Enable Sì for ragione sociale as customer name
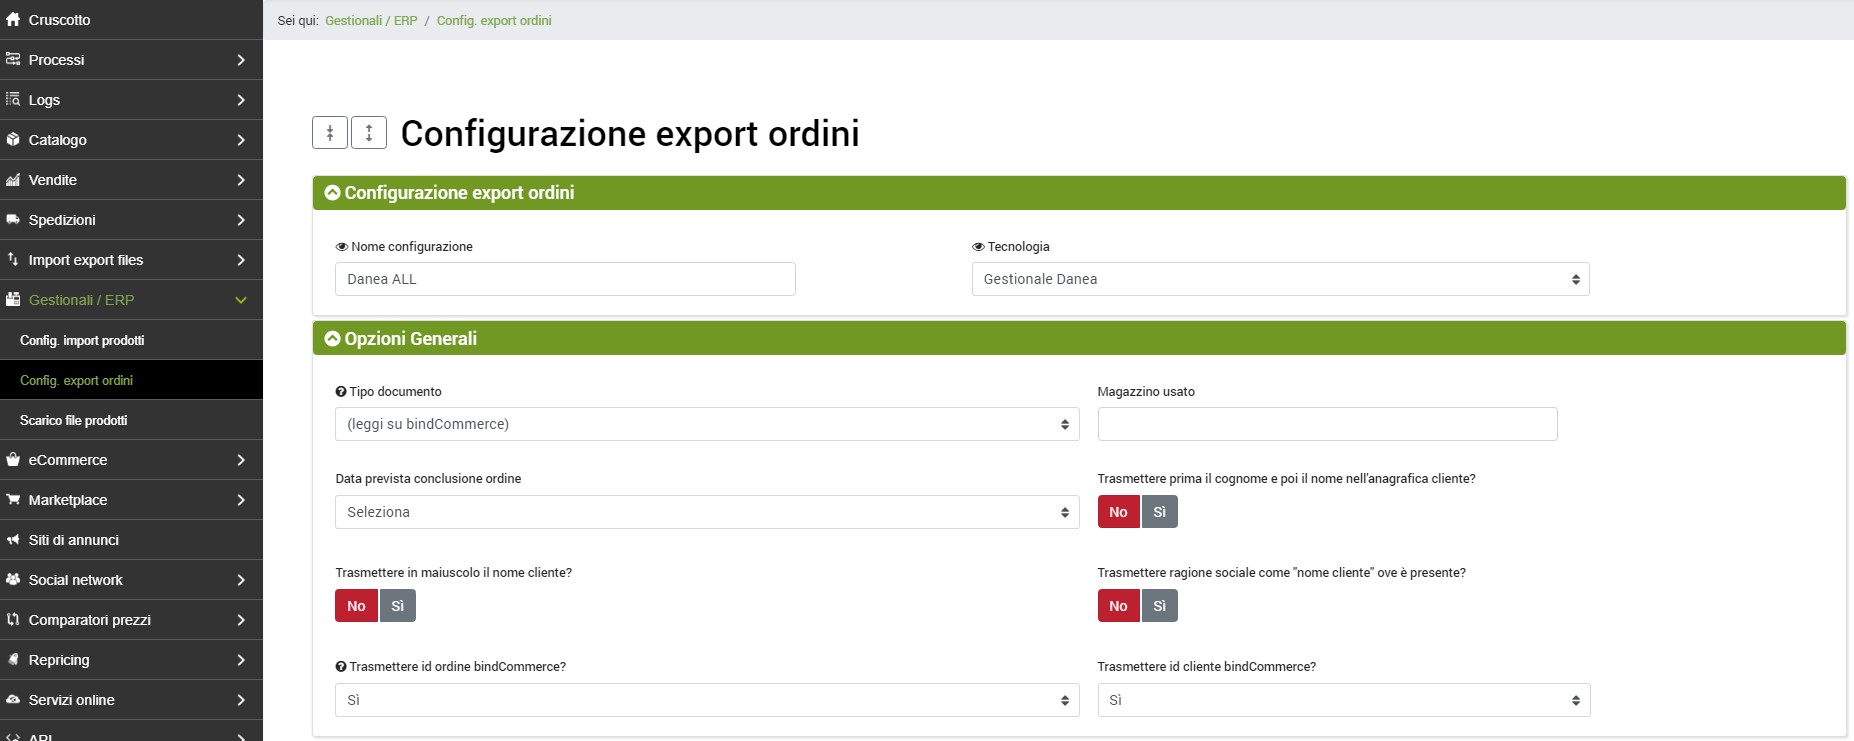 [x=1159, y=606]
